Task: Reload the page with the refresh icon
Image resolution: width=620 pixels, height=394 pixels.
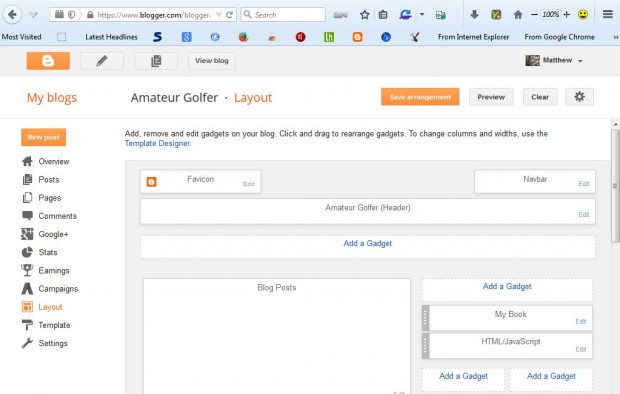Action: (x=229, y=15)
